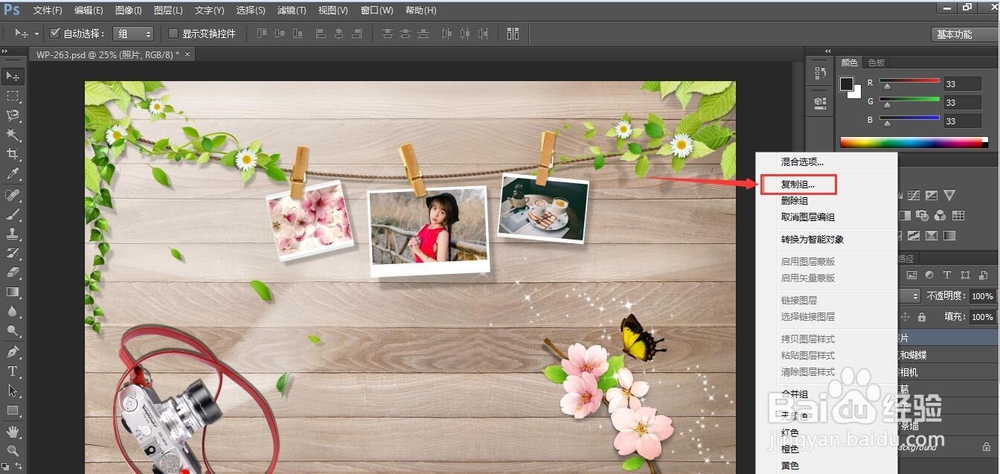Select the Magic Wand tool
The image size is (1000, 474).
(13, 135)
